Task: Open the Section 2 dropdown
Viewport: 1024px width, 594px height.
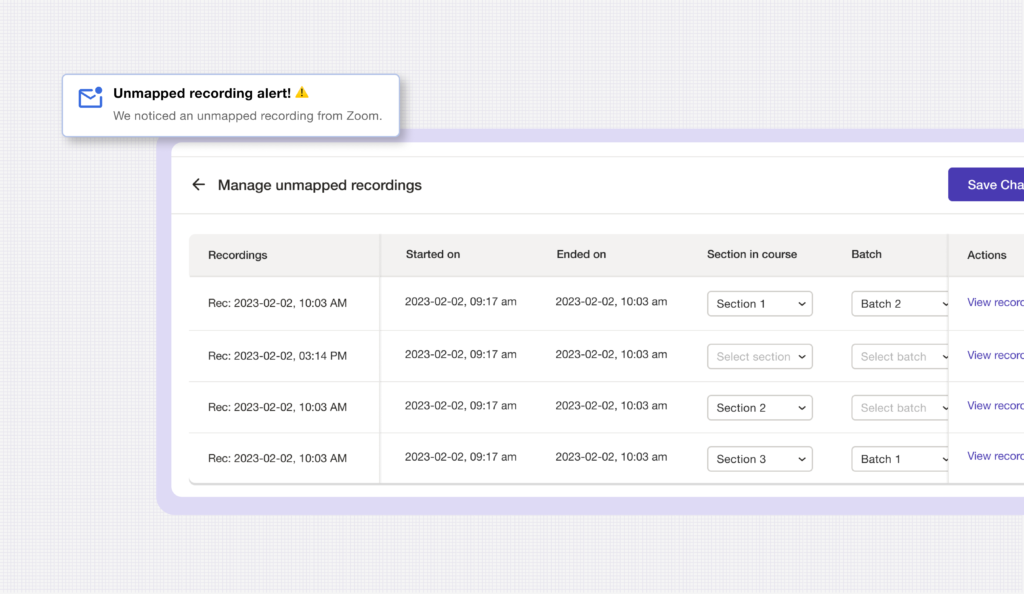Action: tap(760, 407)
